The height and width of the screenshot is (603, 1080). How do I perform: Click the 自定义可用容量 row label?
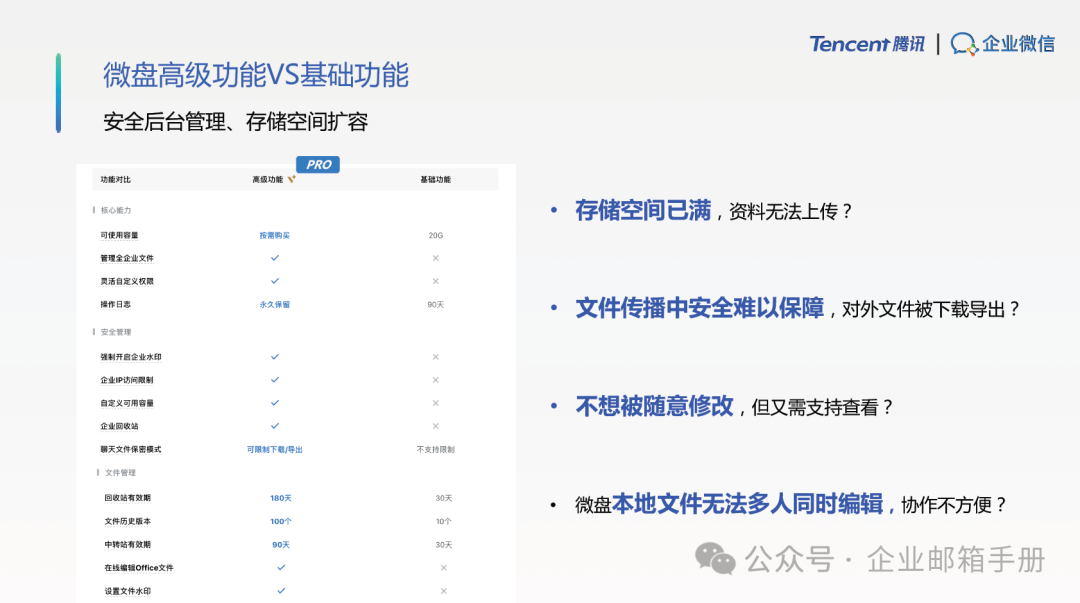coord(127,403)
